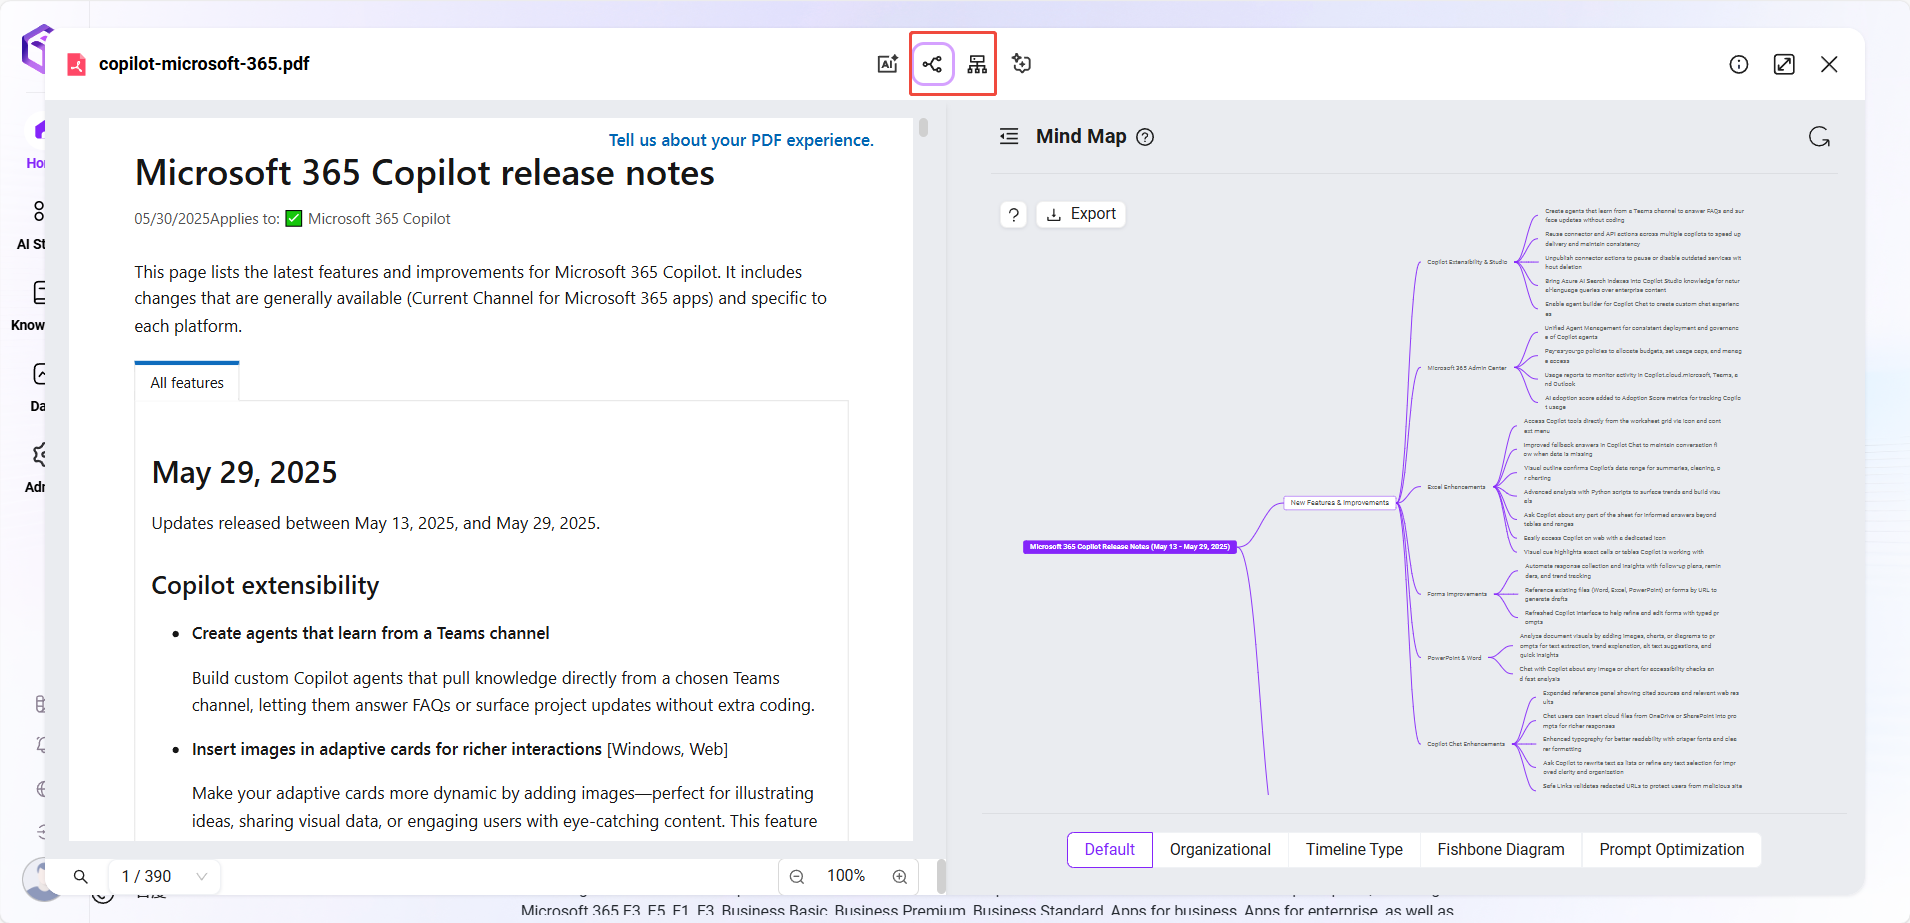Toggle the Mind Map outline list icon
Viewport: 1910px width, 923px height.
(1009, 137)
